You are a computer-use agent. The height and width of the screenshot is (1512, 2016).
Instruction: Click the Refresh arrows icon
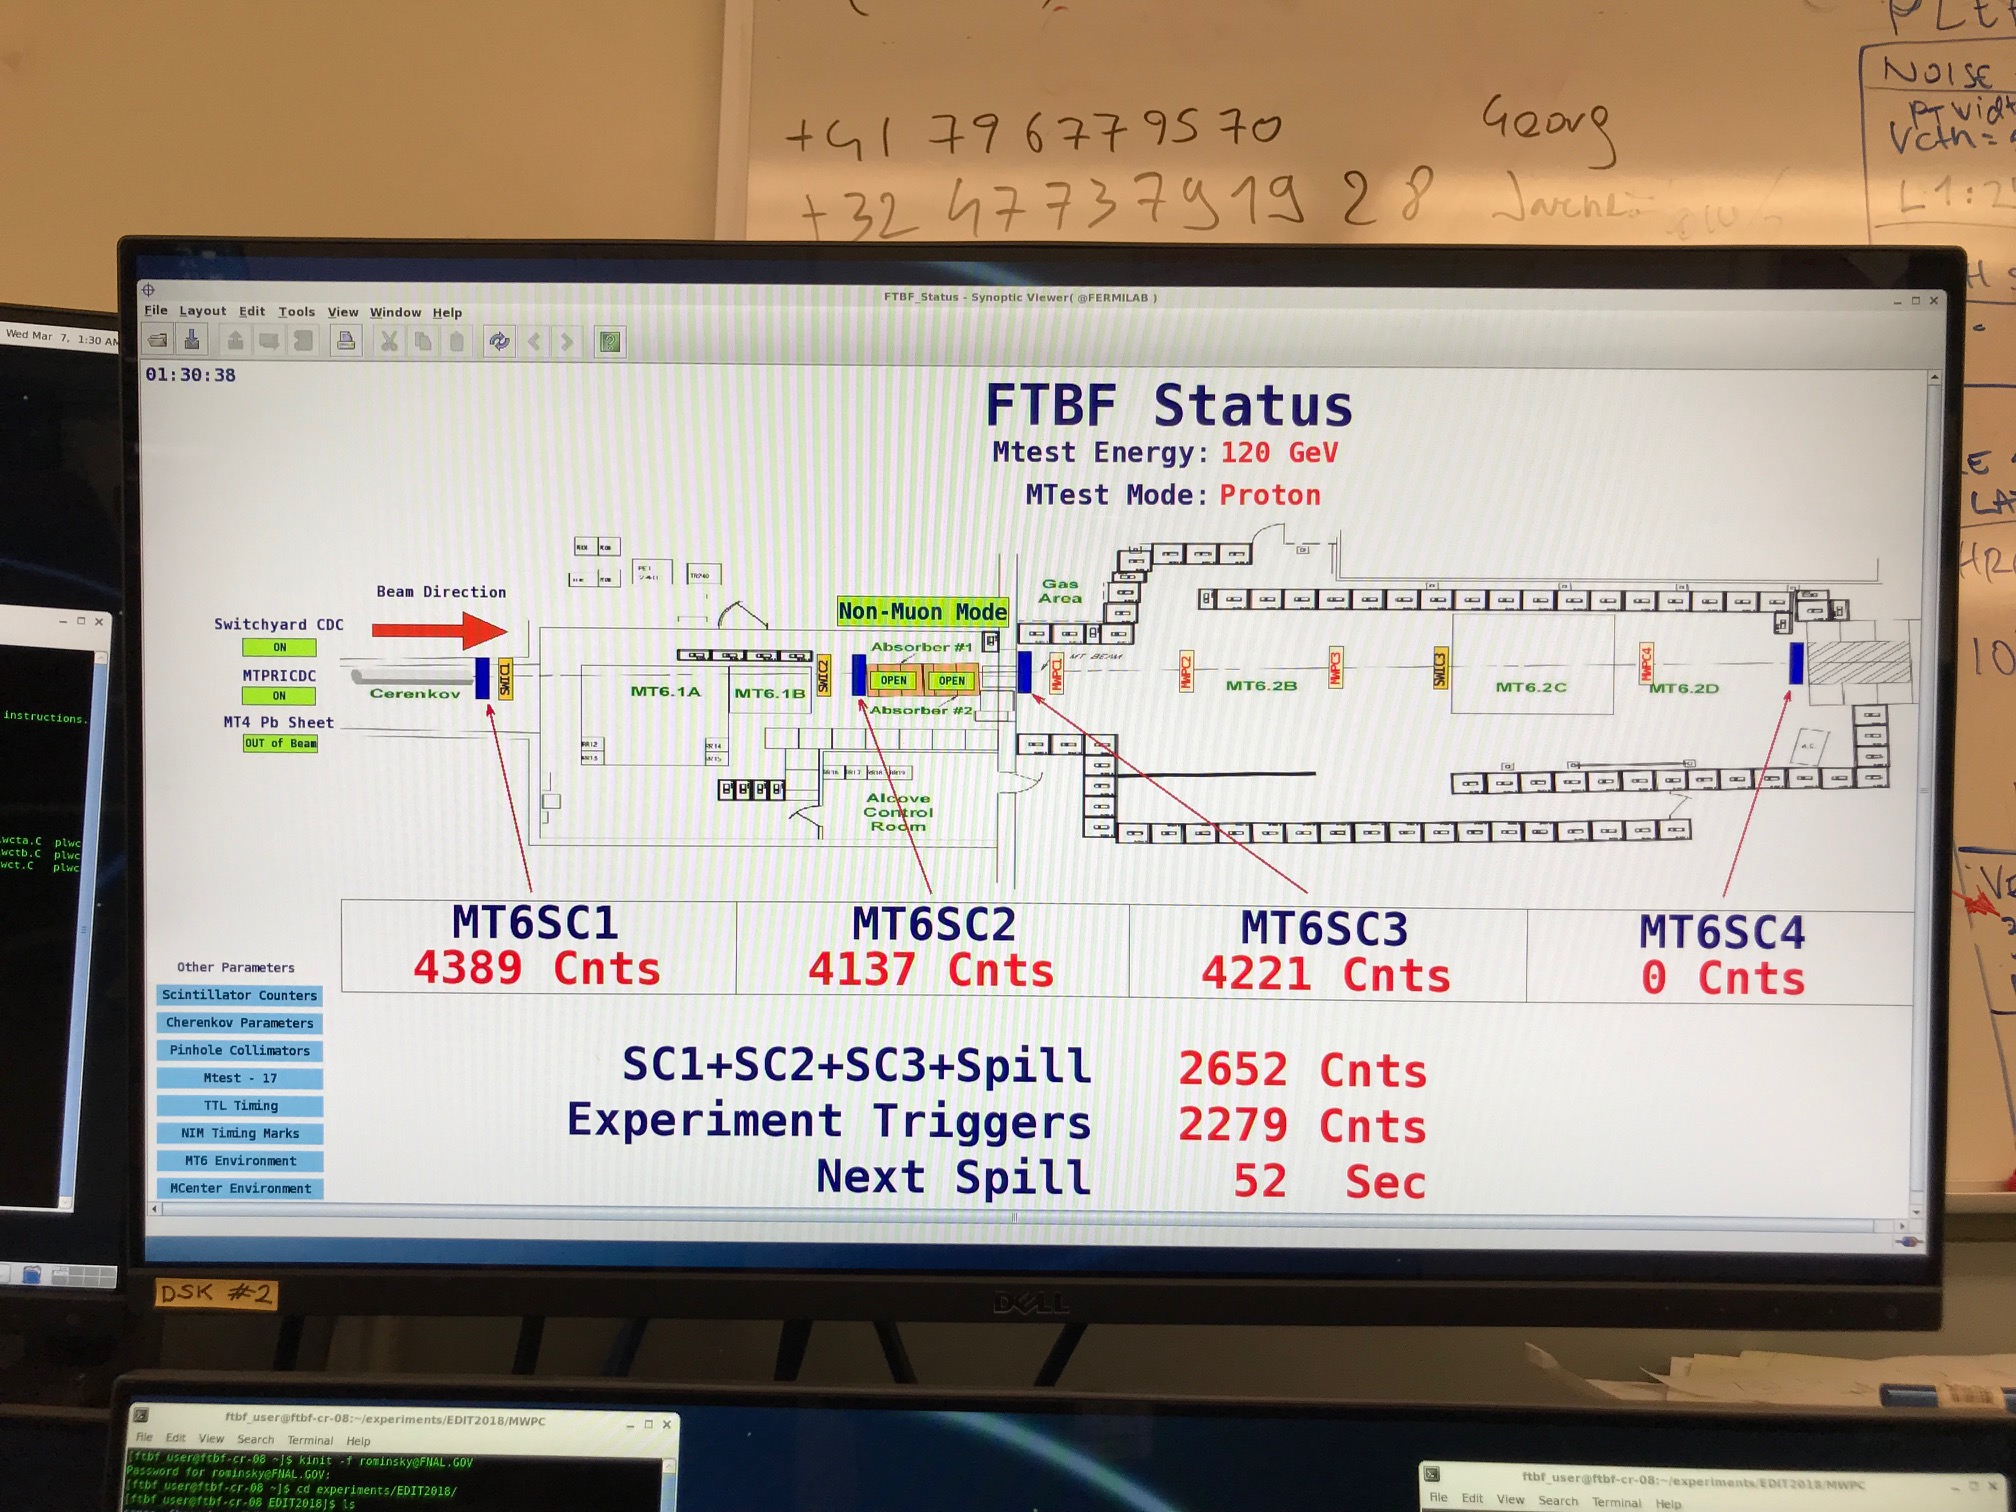pos(499,342)
